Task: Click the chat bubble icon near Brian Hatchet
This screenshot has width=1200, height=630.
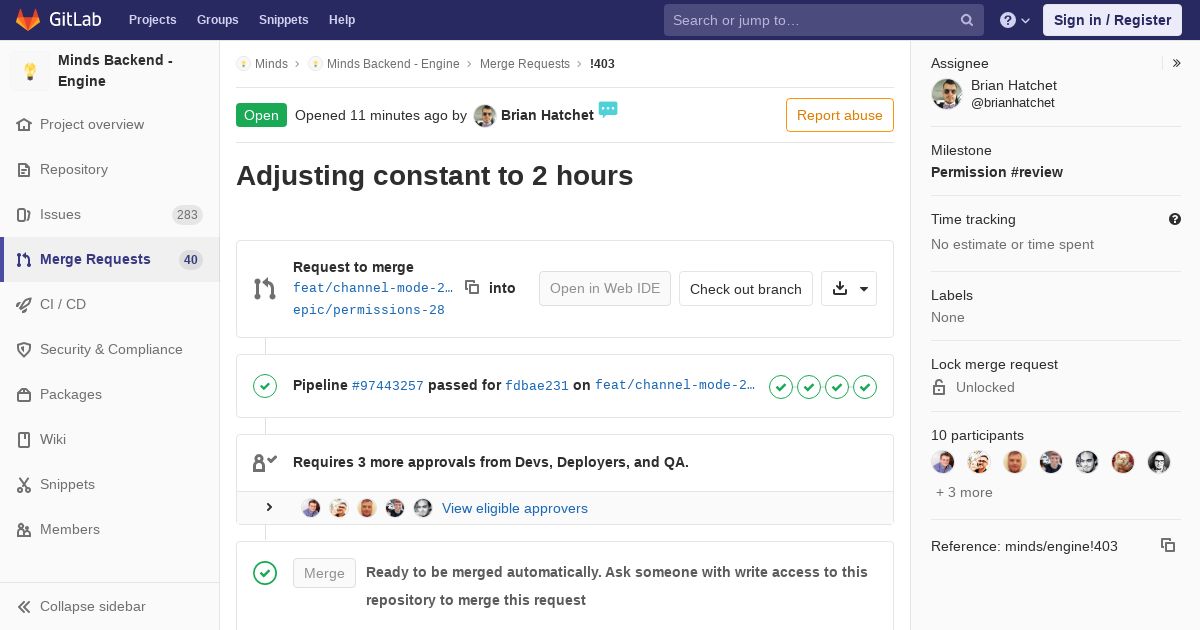Action: pos(608,109)
